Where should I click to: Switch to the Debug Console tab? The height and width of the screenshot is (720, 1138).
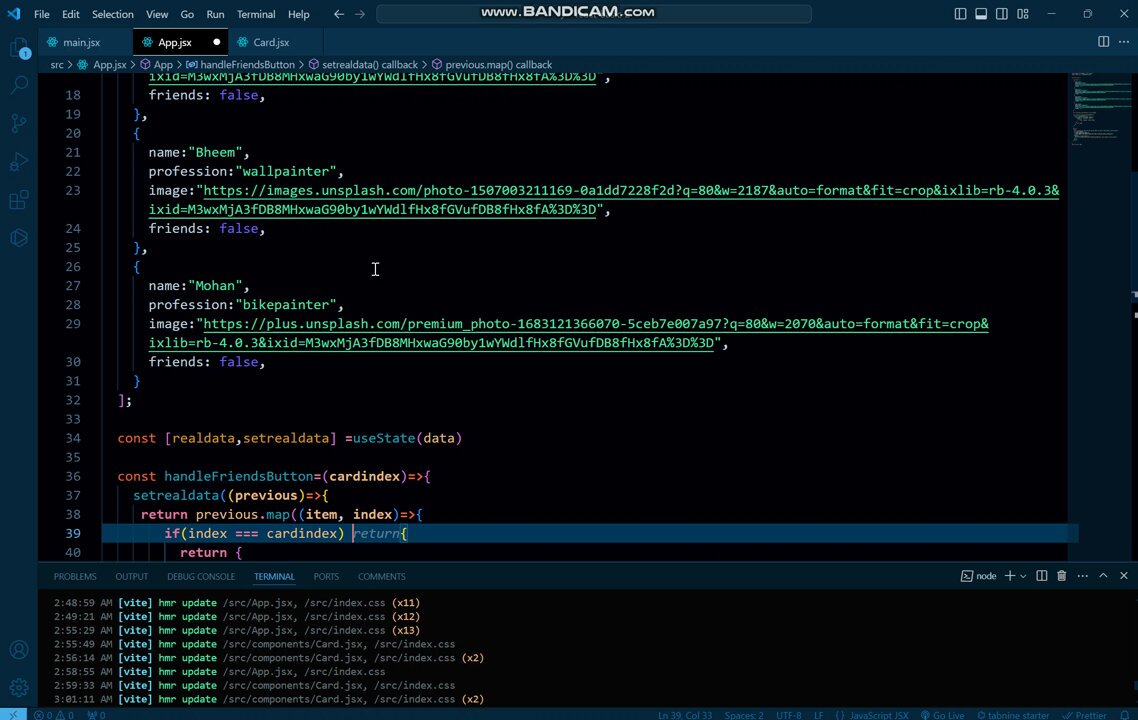click(201, 576)
